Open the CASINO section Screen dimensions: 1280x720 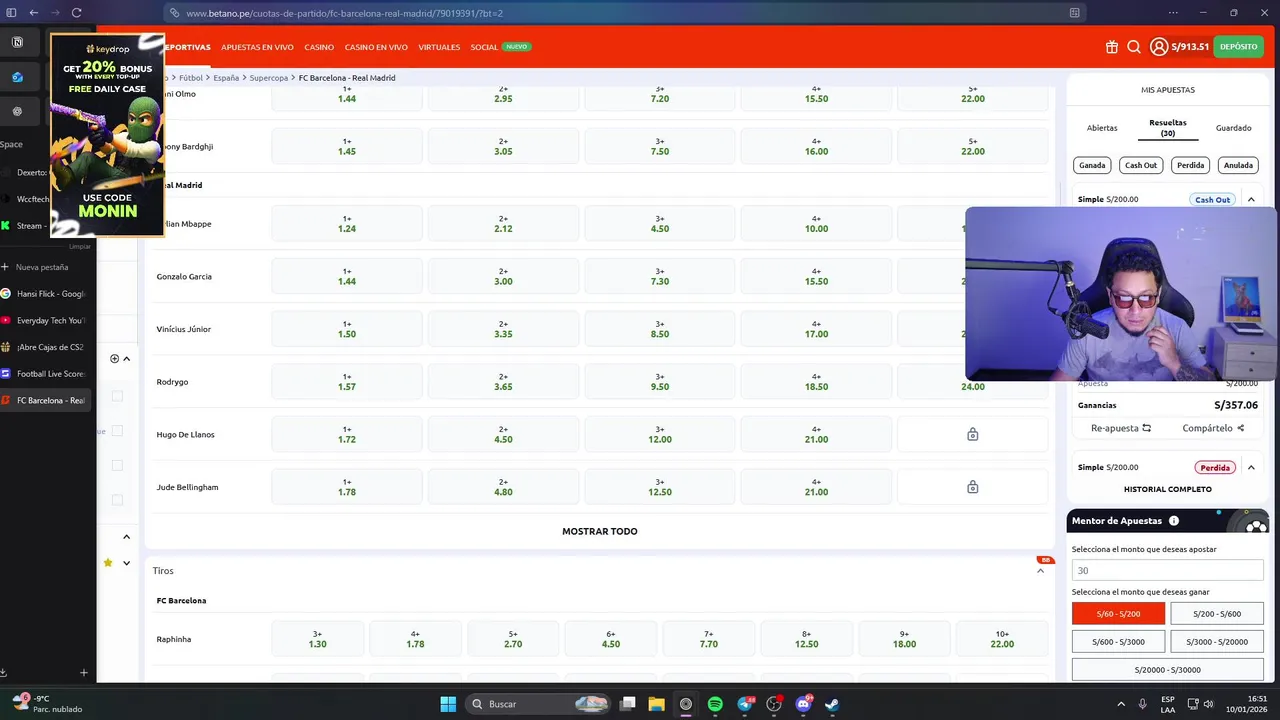[319, 47]
